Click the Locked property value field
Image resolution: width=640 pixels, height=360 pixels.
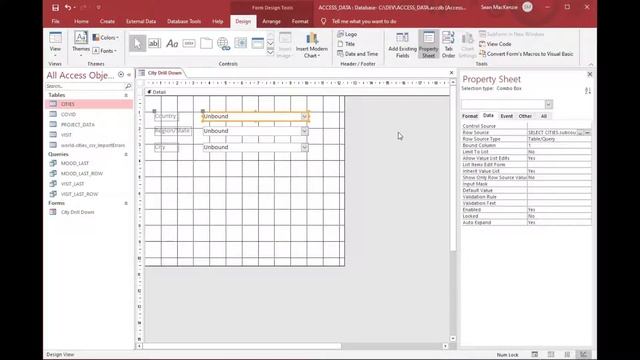[x=559, y=216]
